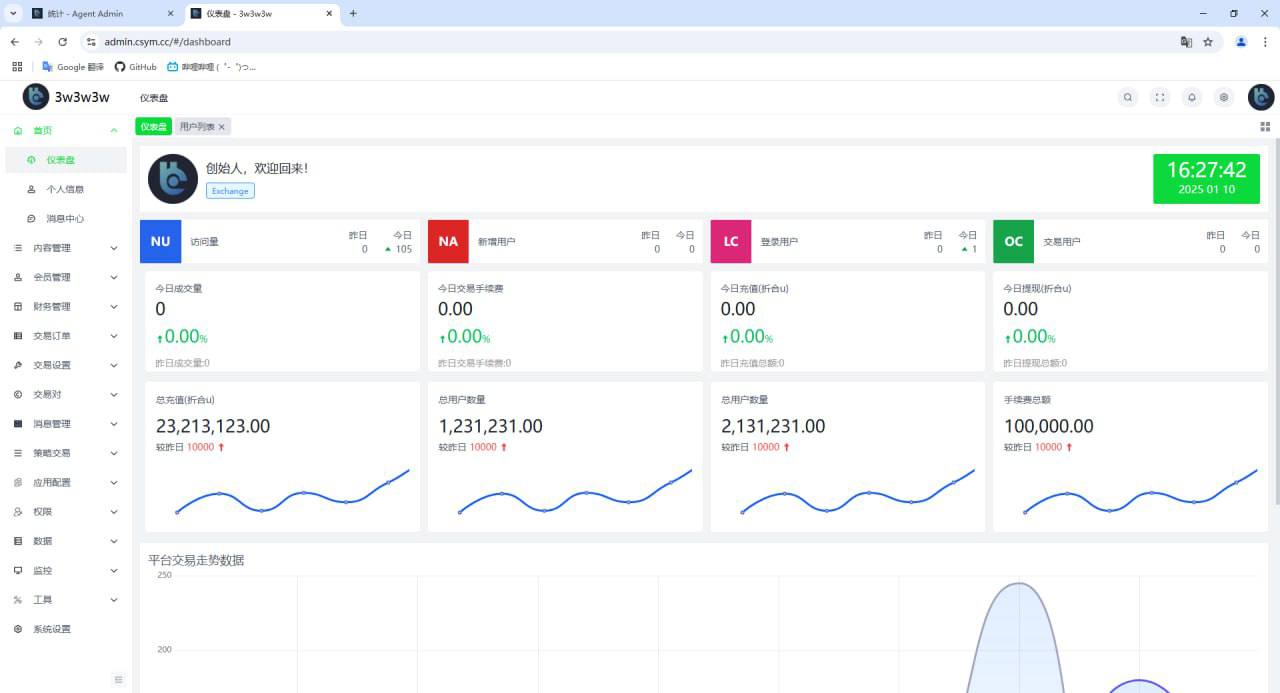1280x693 pixels.
Task: Toggle fullscreen mode icon in the header
Action: (1160, 97)
